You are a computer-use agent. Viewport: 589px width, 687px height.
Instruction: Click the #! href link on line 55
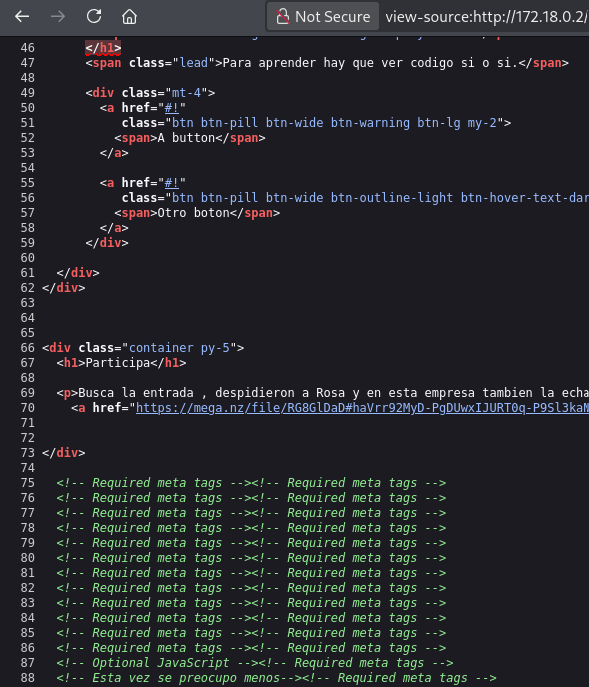pyautogui.click(x=171, y=183)
